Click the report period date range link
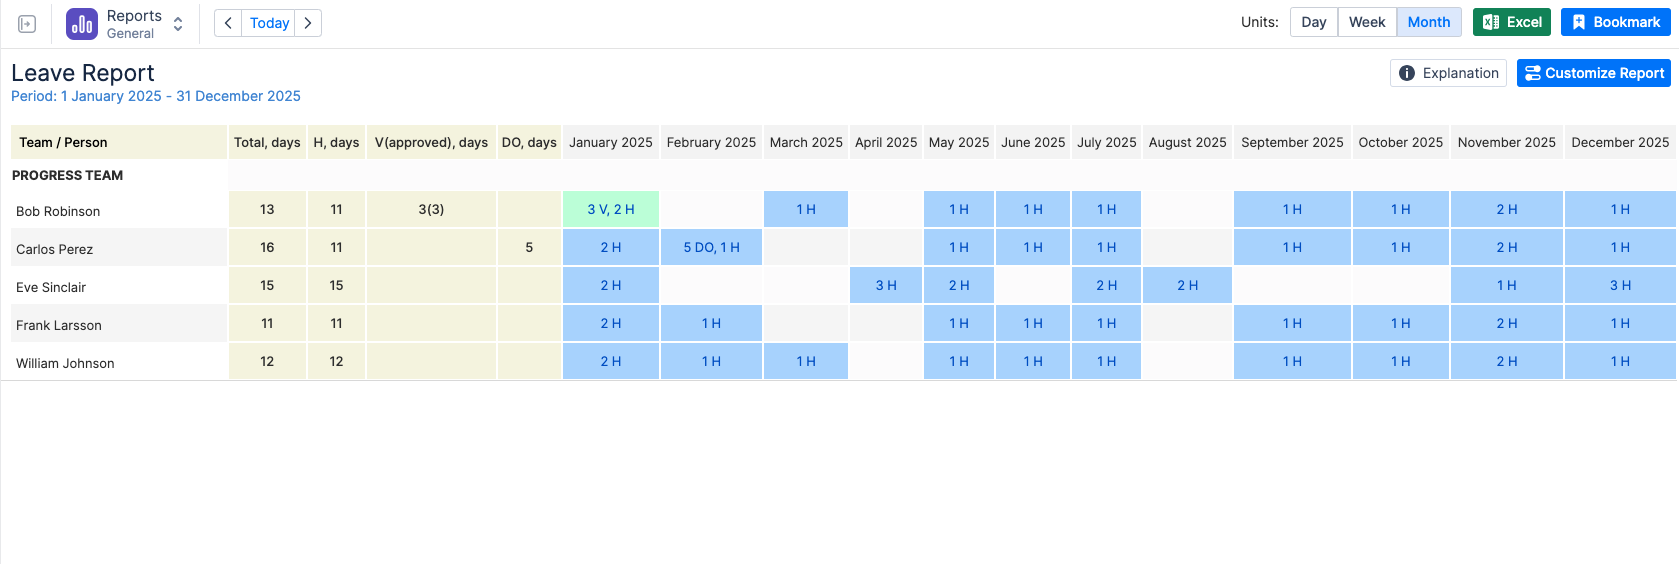 point(156,96)
